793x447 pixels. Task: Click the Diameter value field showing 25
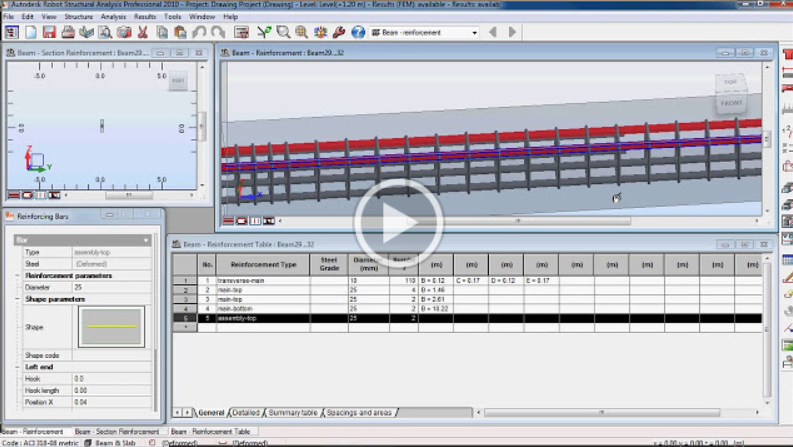click(x=110, y=287)
